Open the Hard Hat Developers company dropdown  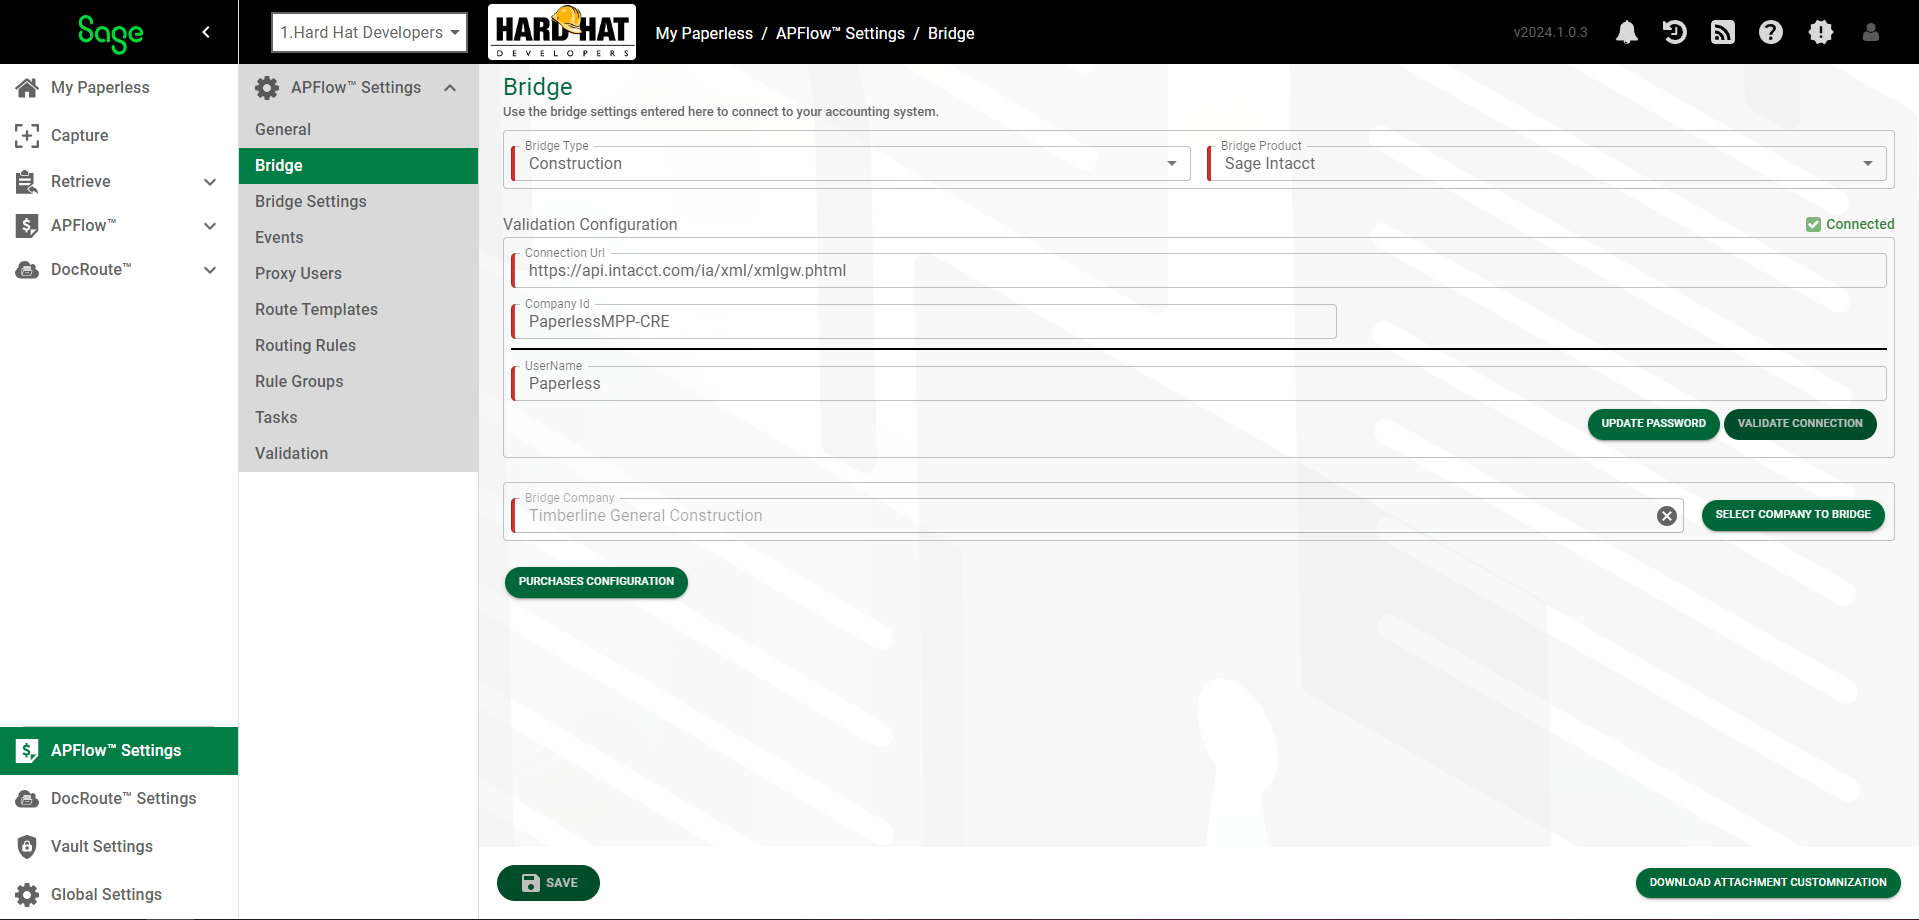[x=369, y=32]
